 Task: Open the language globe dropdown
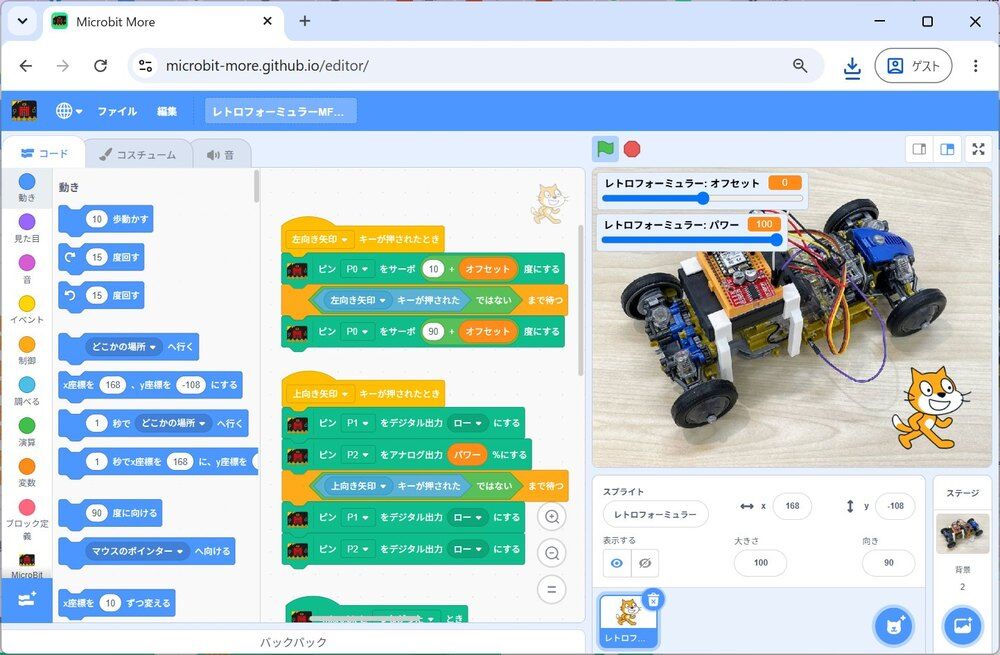(68, 111)
